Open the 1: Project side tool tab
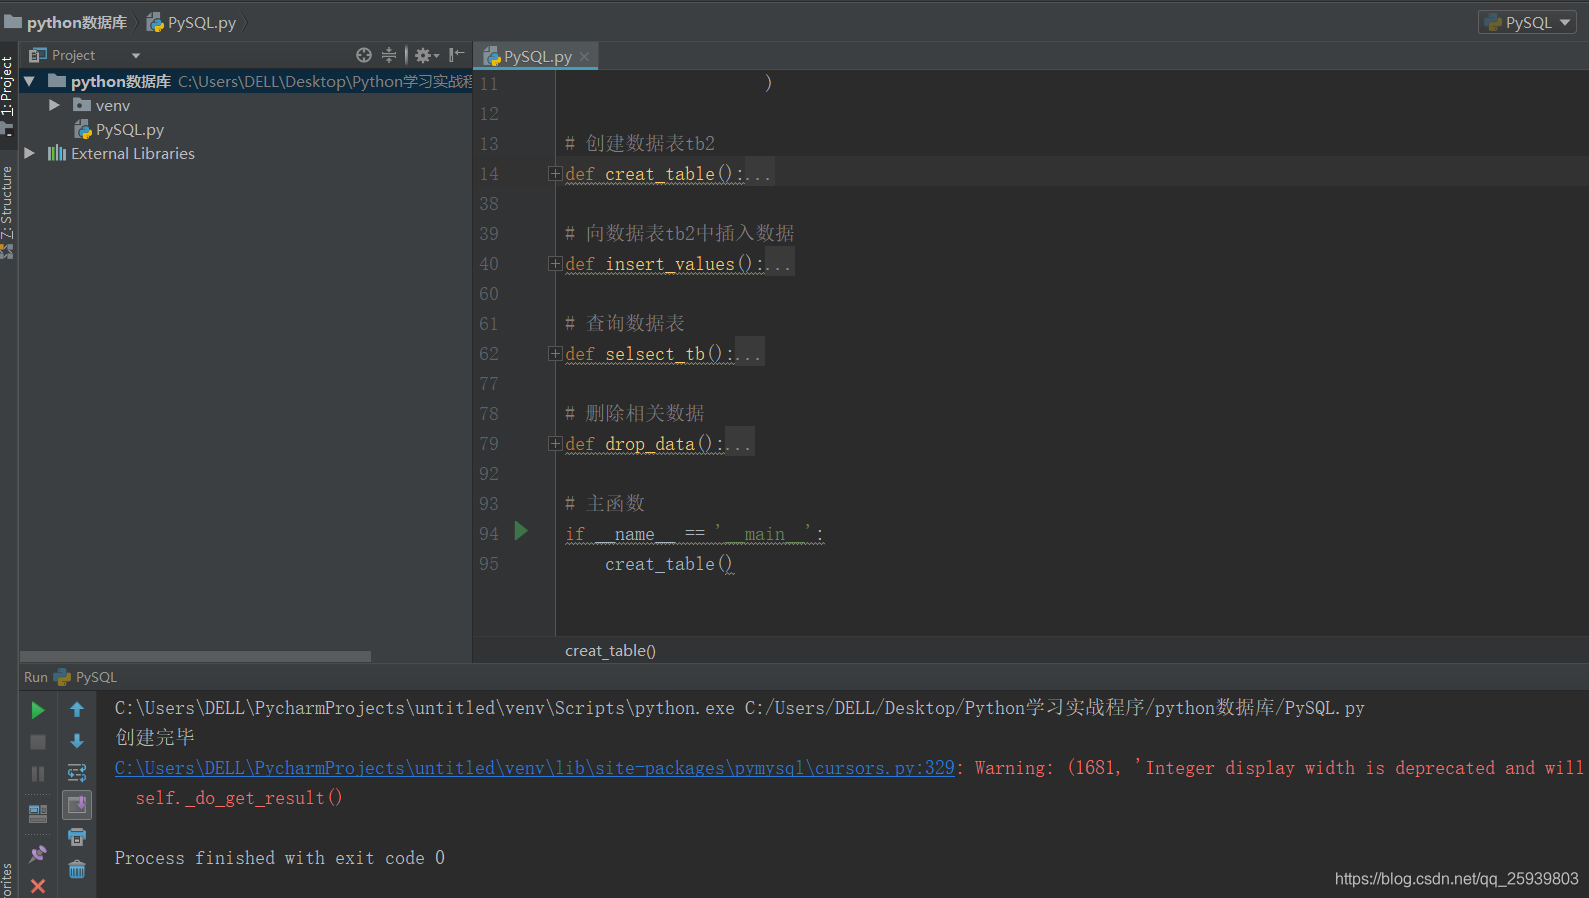 [8, 88]
